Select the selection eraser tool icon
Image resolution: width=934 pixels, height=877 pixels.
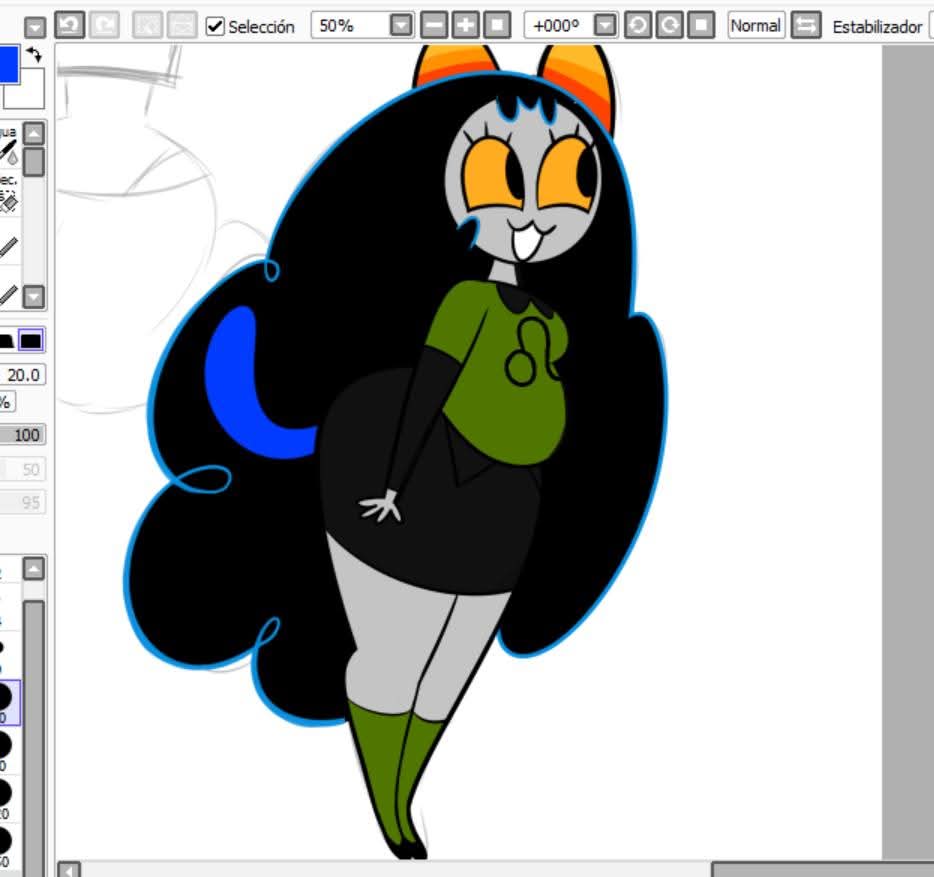tap(10, 201)
